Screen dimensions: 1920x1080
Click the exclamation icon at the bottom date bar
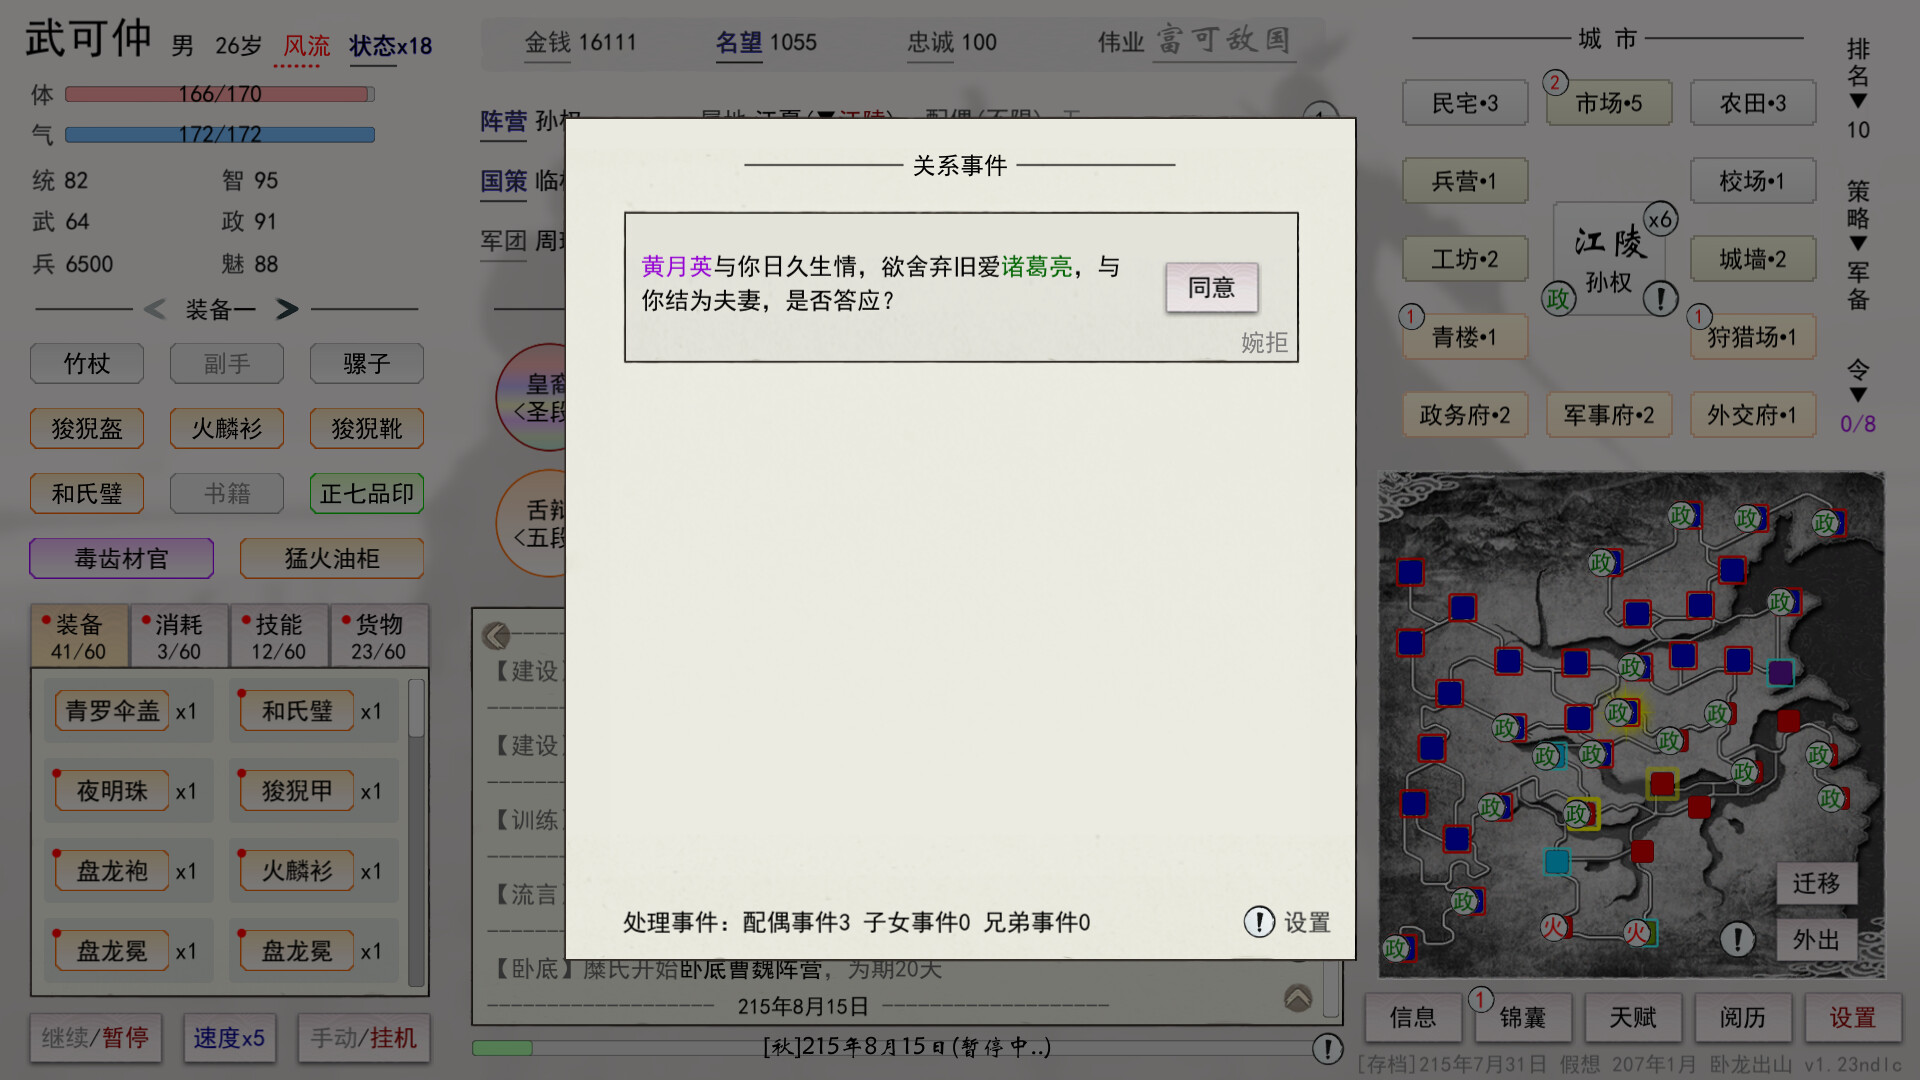pos(1329,1049)
